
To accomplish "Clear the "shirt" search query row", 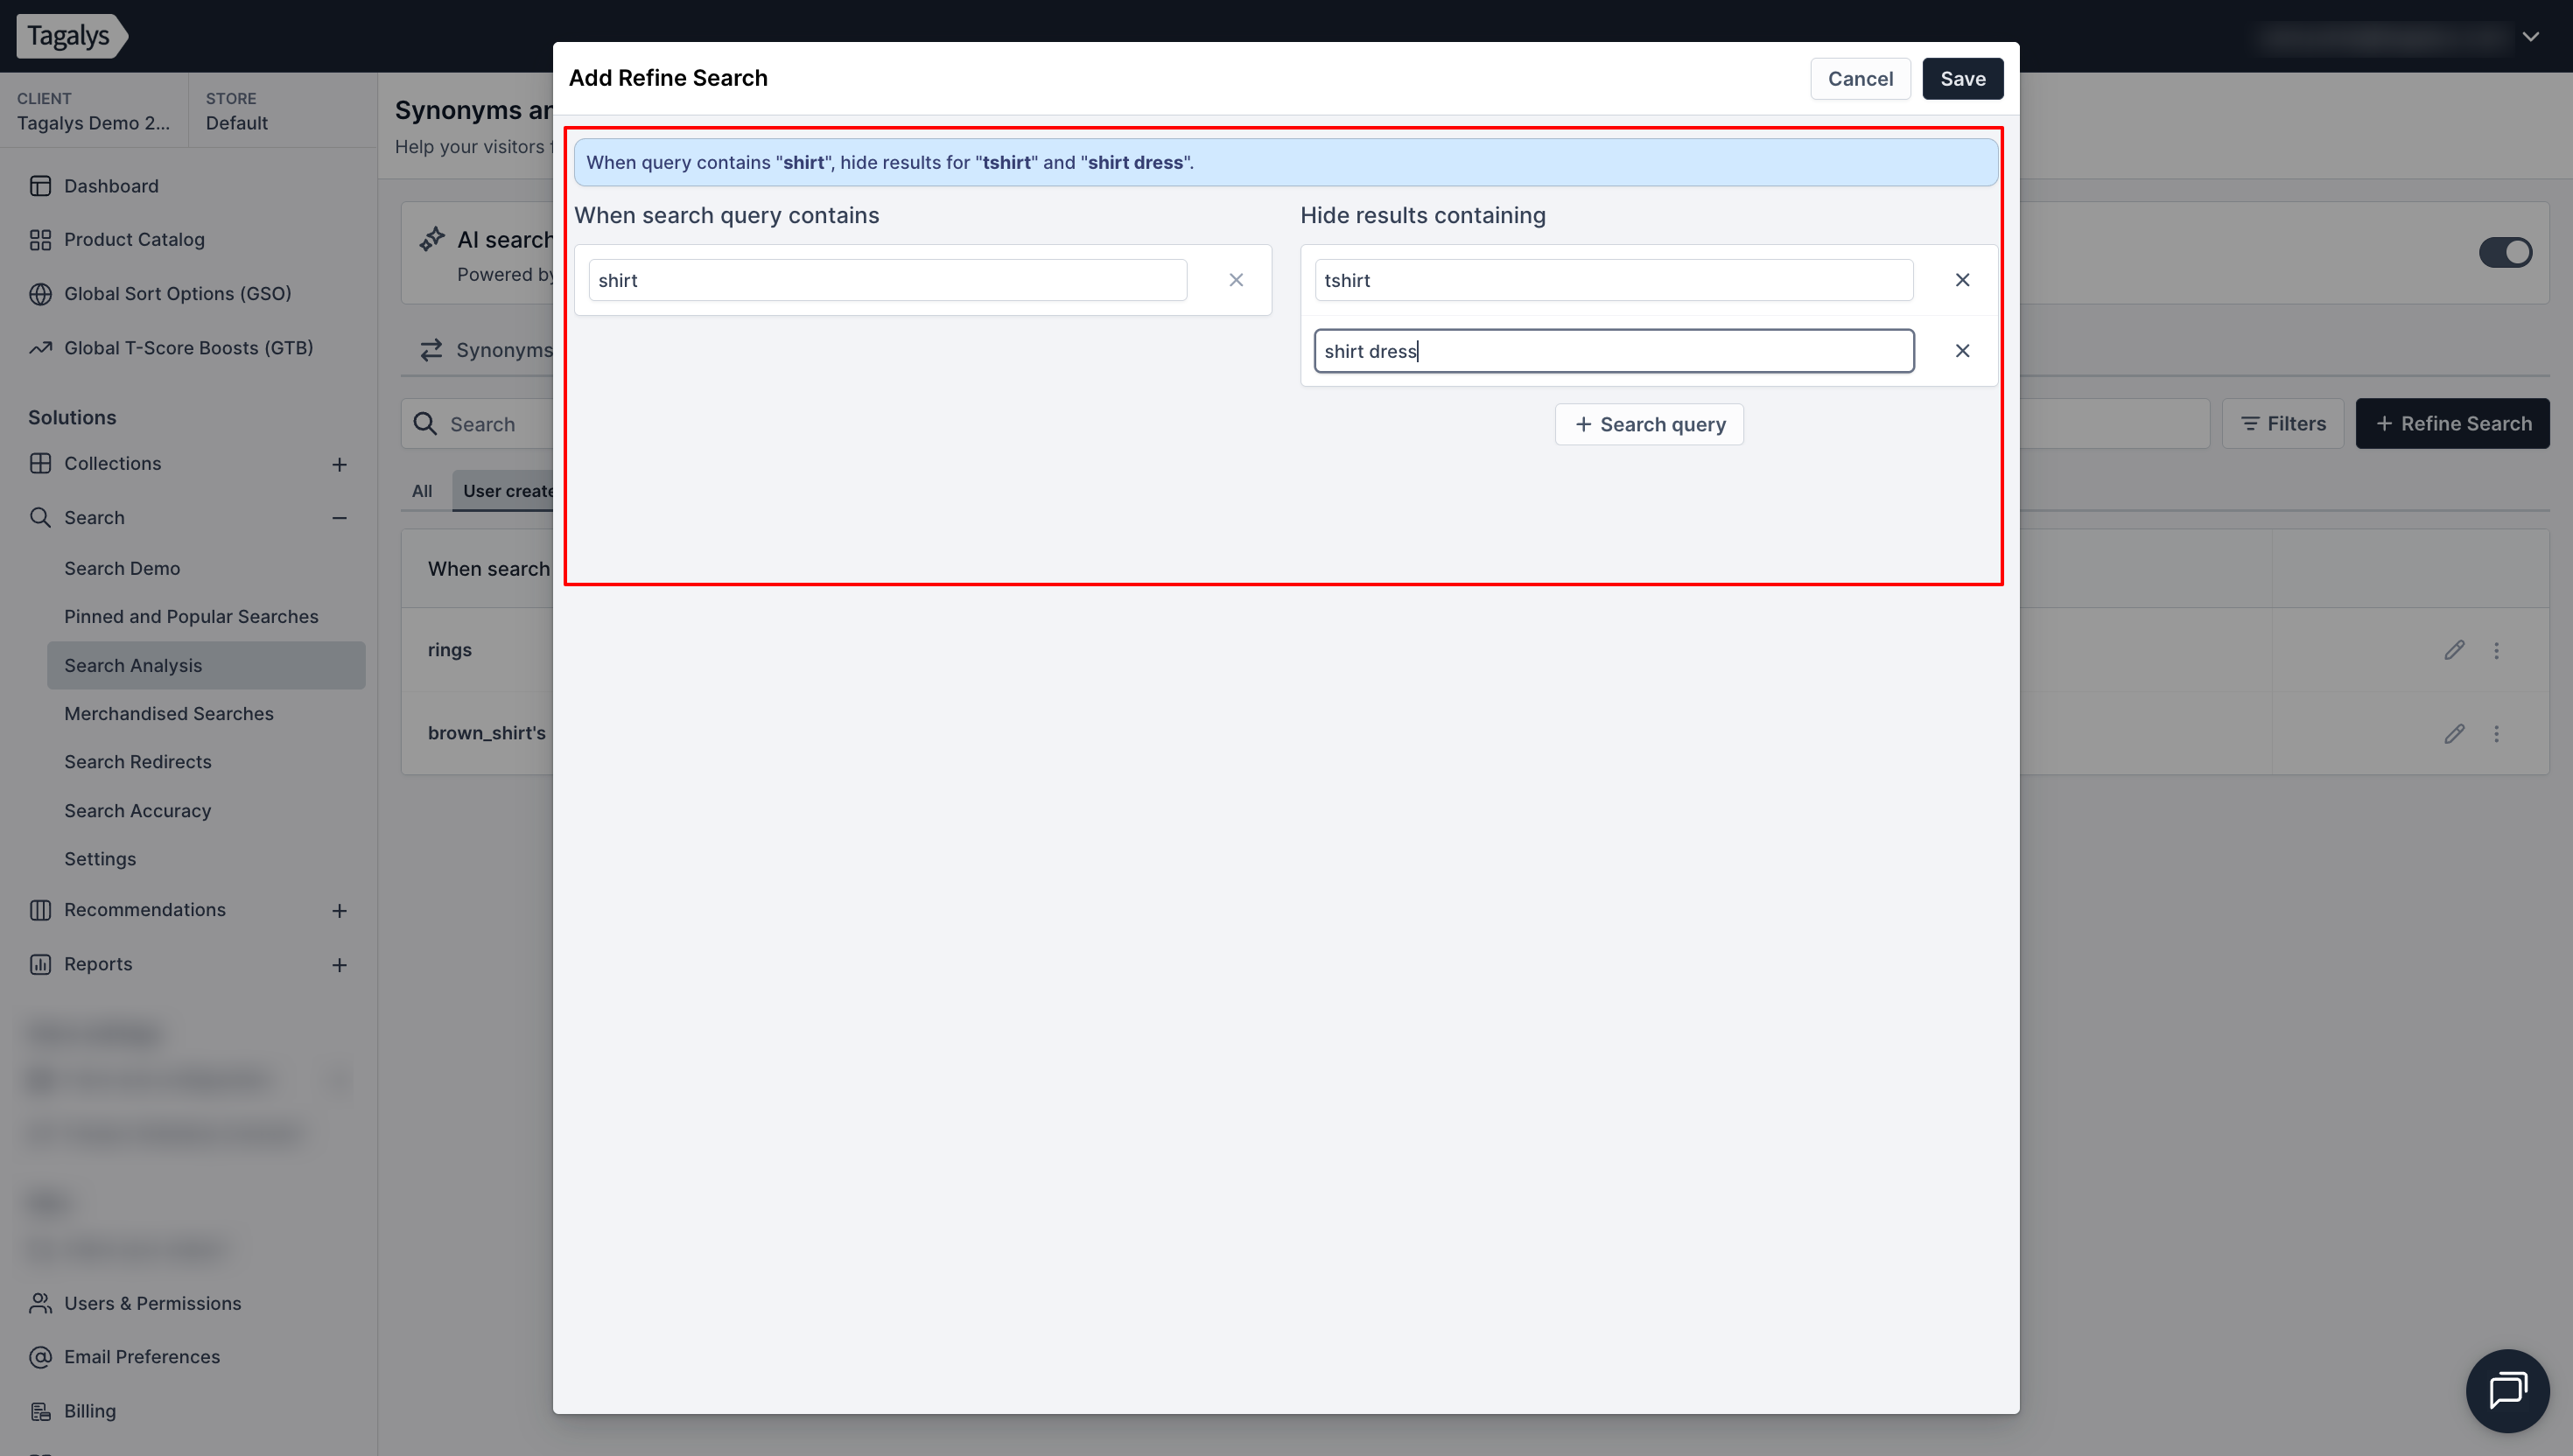I will tap(1236, 280).
